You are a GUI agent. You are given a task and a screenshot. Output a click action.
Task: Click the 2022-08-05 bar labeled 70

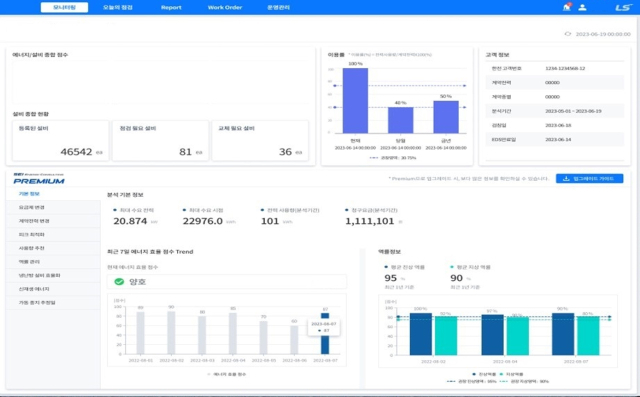click(264, 337)
